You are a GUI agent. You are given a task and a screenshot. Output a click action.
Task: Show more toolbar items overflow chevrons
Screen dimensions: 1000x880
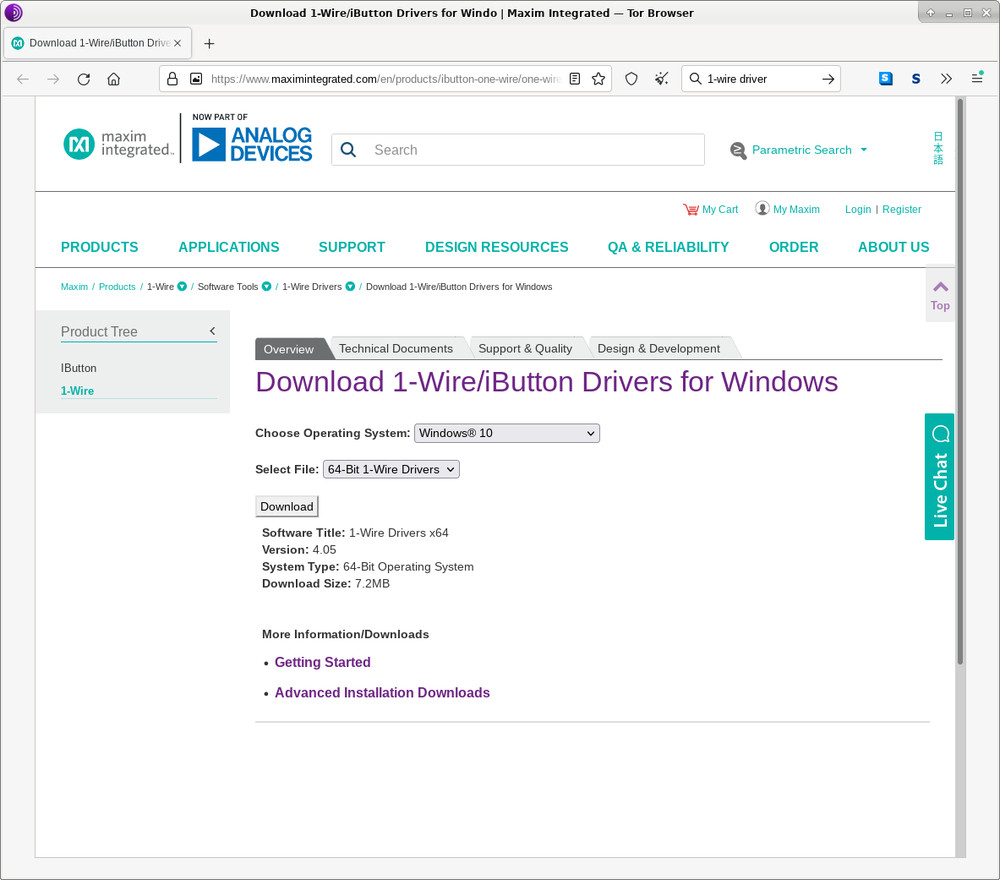tap(946, 79)
